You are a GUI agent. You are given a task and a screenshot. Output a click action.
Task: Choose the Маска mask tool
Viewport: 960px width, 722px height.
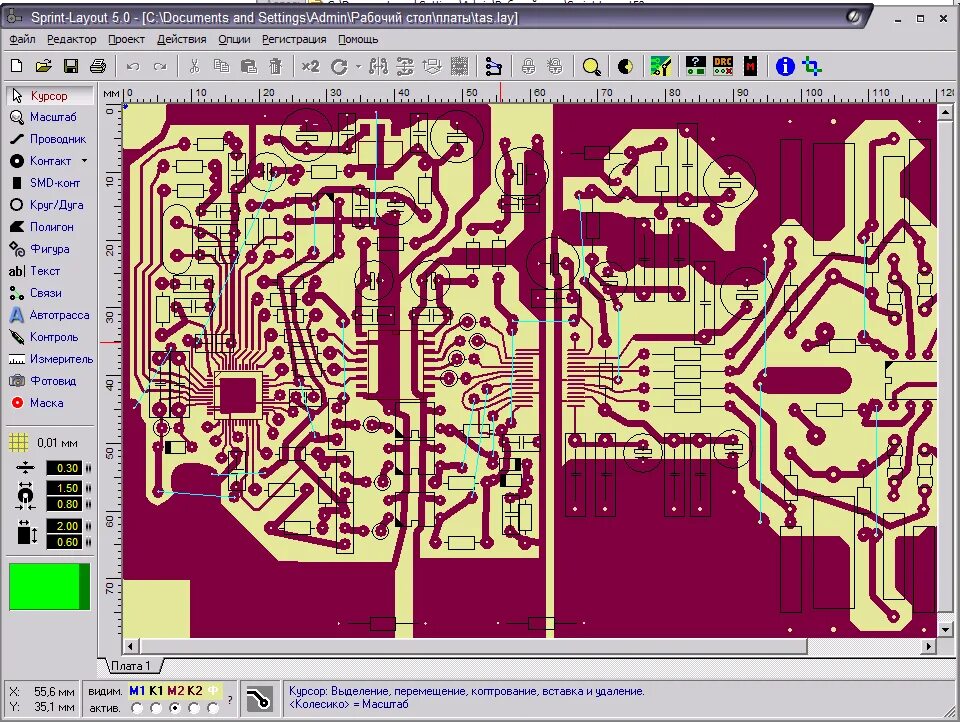(50, 403)
